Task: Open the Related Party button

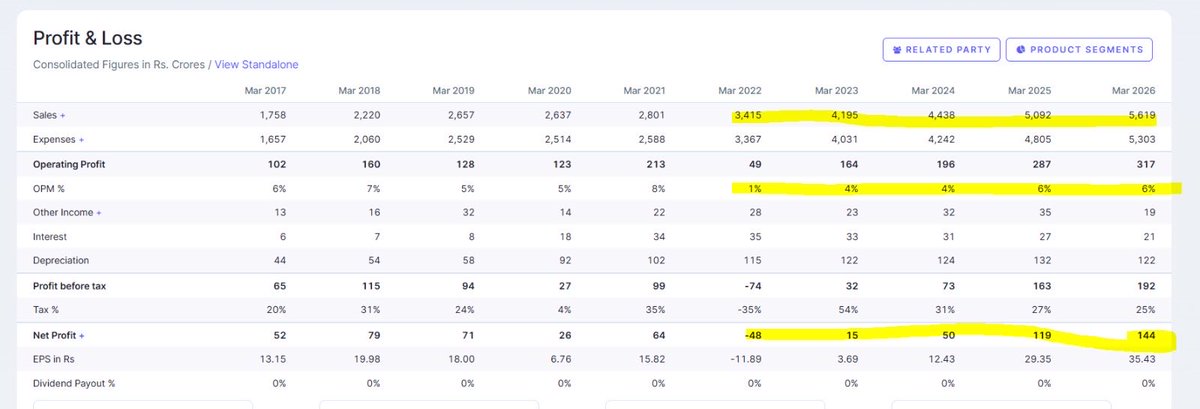Action: tap(941, 49)
